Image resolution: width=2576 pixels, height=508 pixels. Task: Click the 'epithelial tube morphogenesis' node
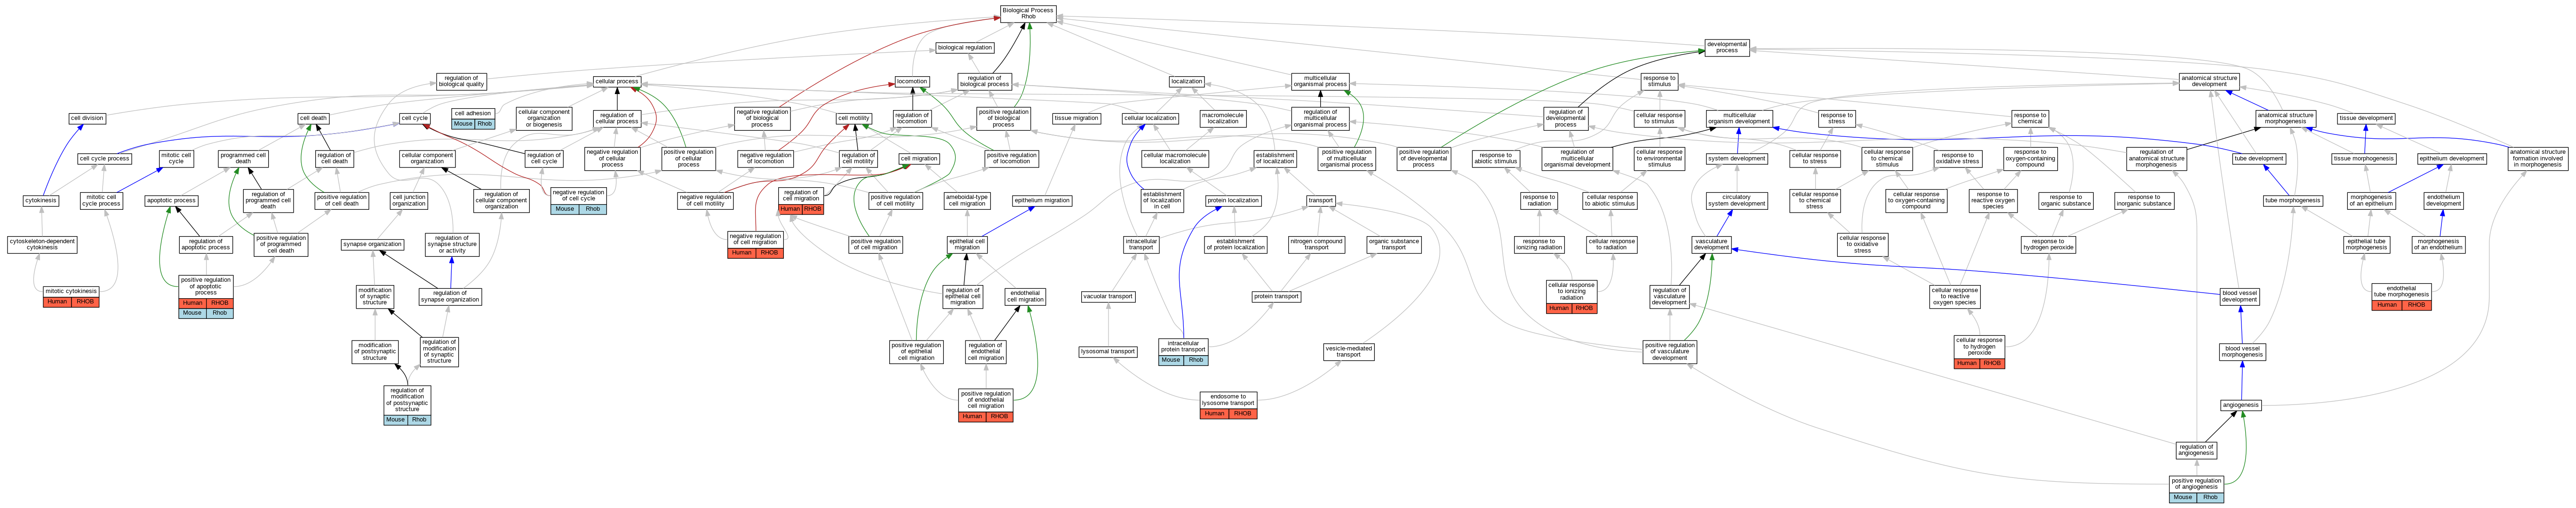(x=2367, y=244)
